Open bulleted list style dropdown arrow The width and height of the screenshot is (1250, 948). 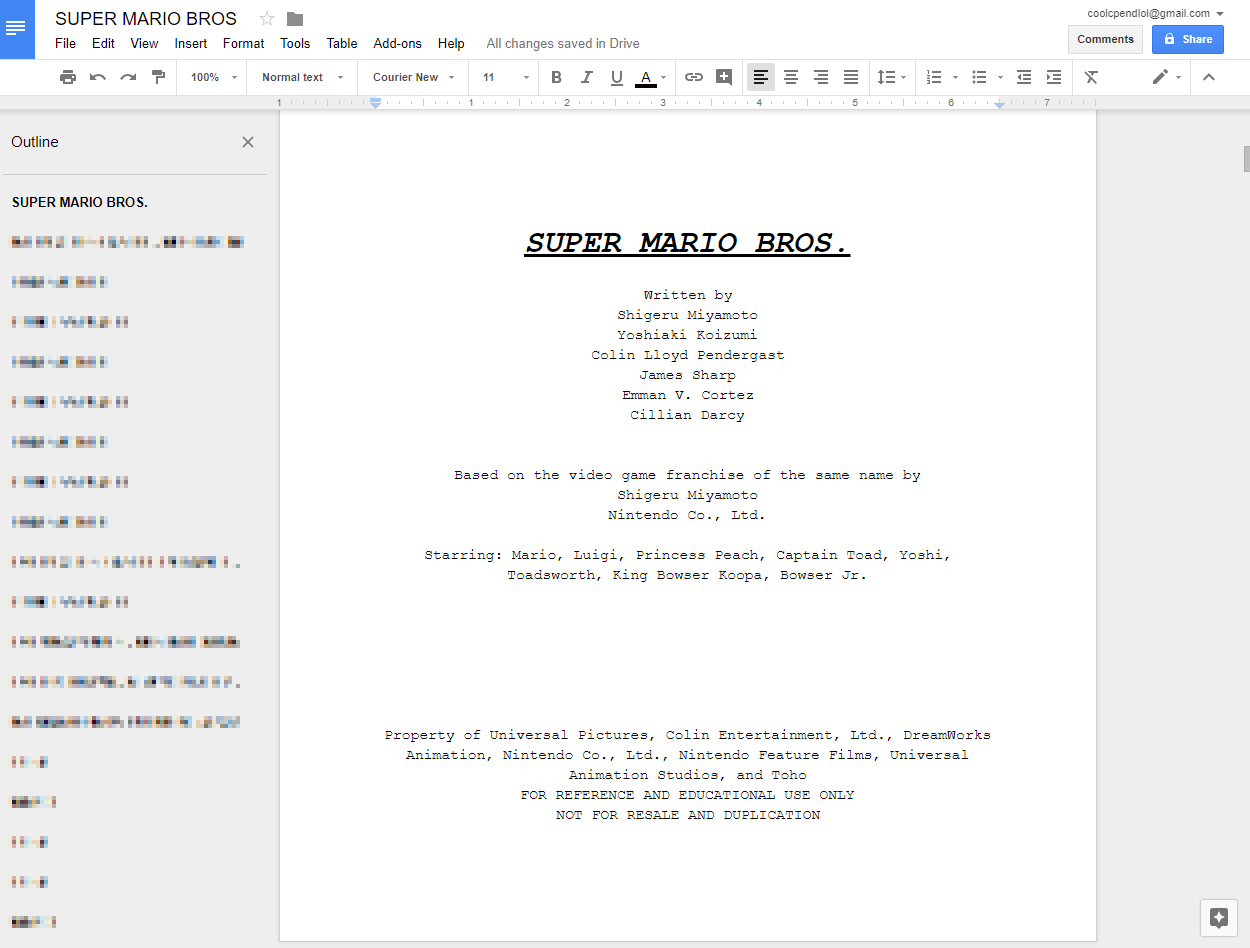[x=1000, y=77]
